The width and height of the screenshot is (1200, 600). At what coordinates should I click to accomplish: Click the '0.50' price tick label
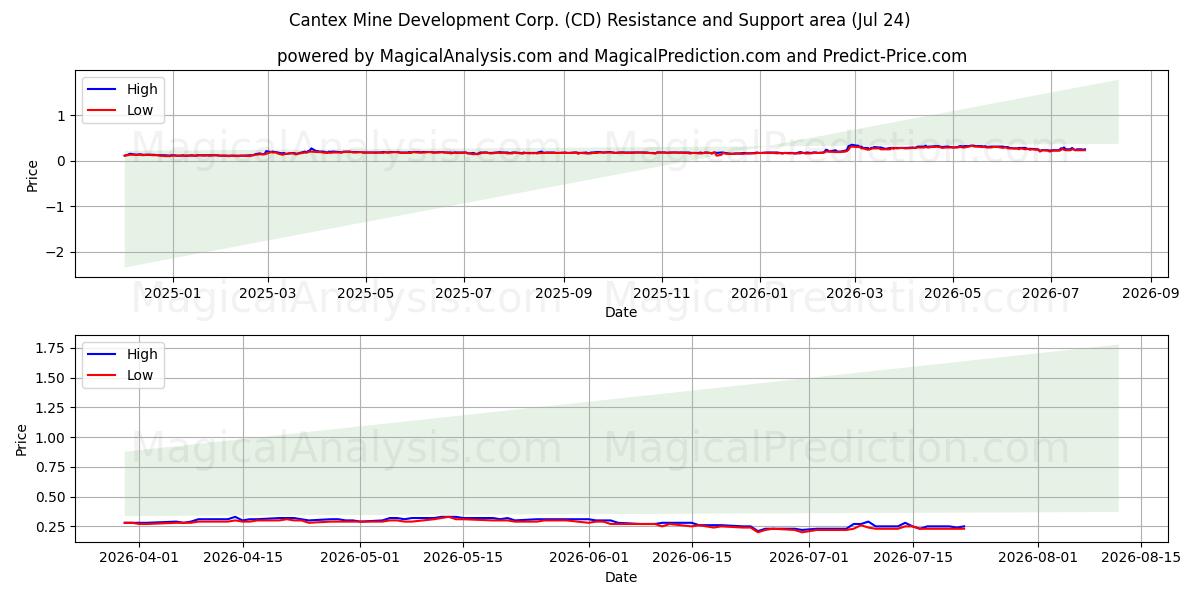click(52, 497)
